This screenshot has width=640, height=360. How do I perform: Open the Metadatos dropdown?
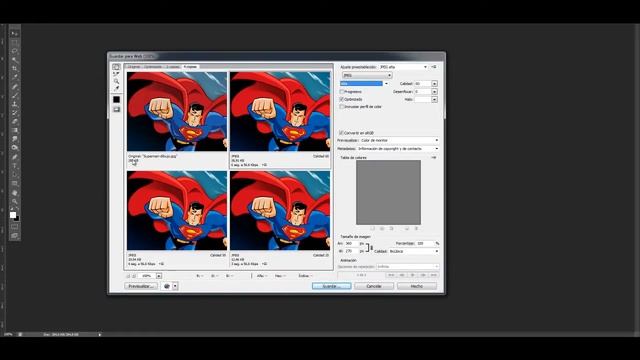click(x=398, y=149)
